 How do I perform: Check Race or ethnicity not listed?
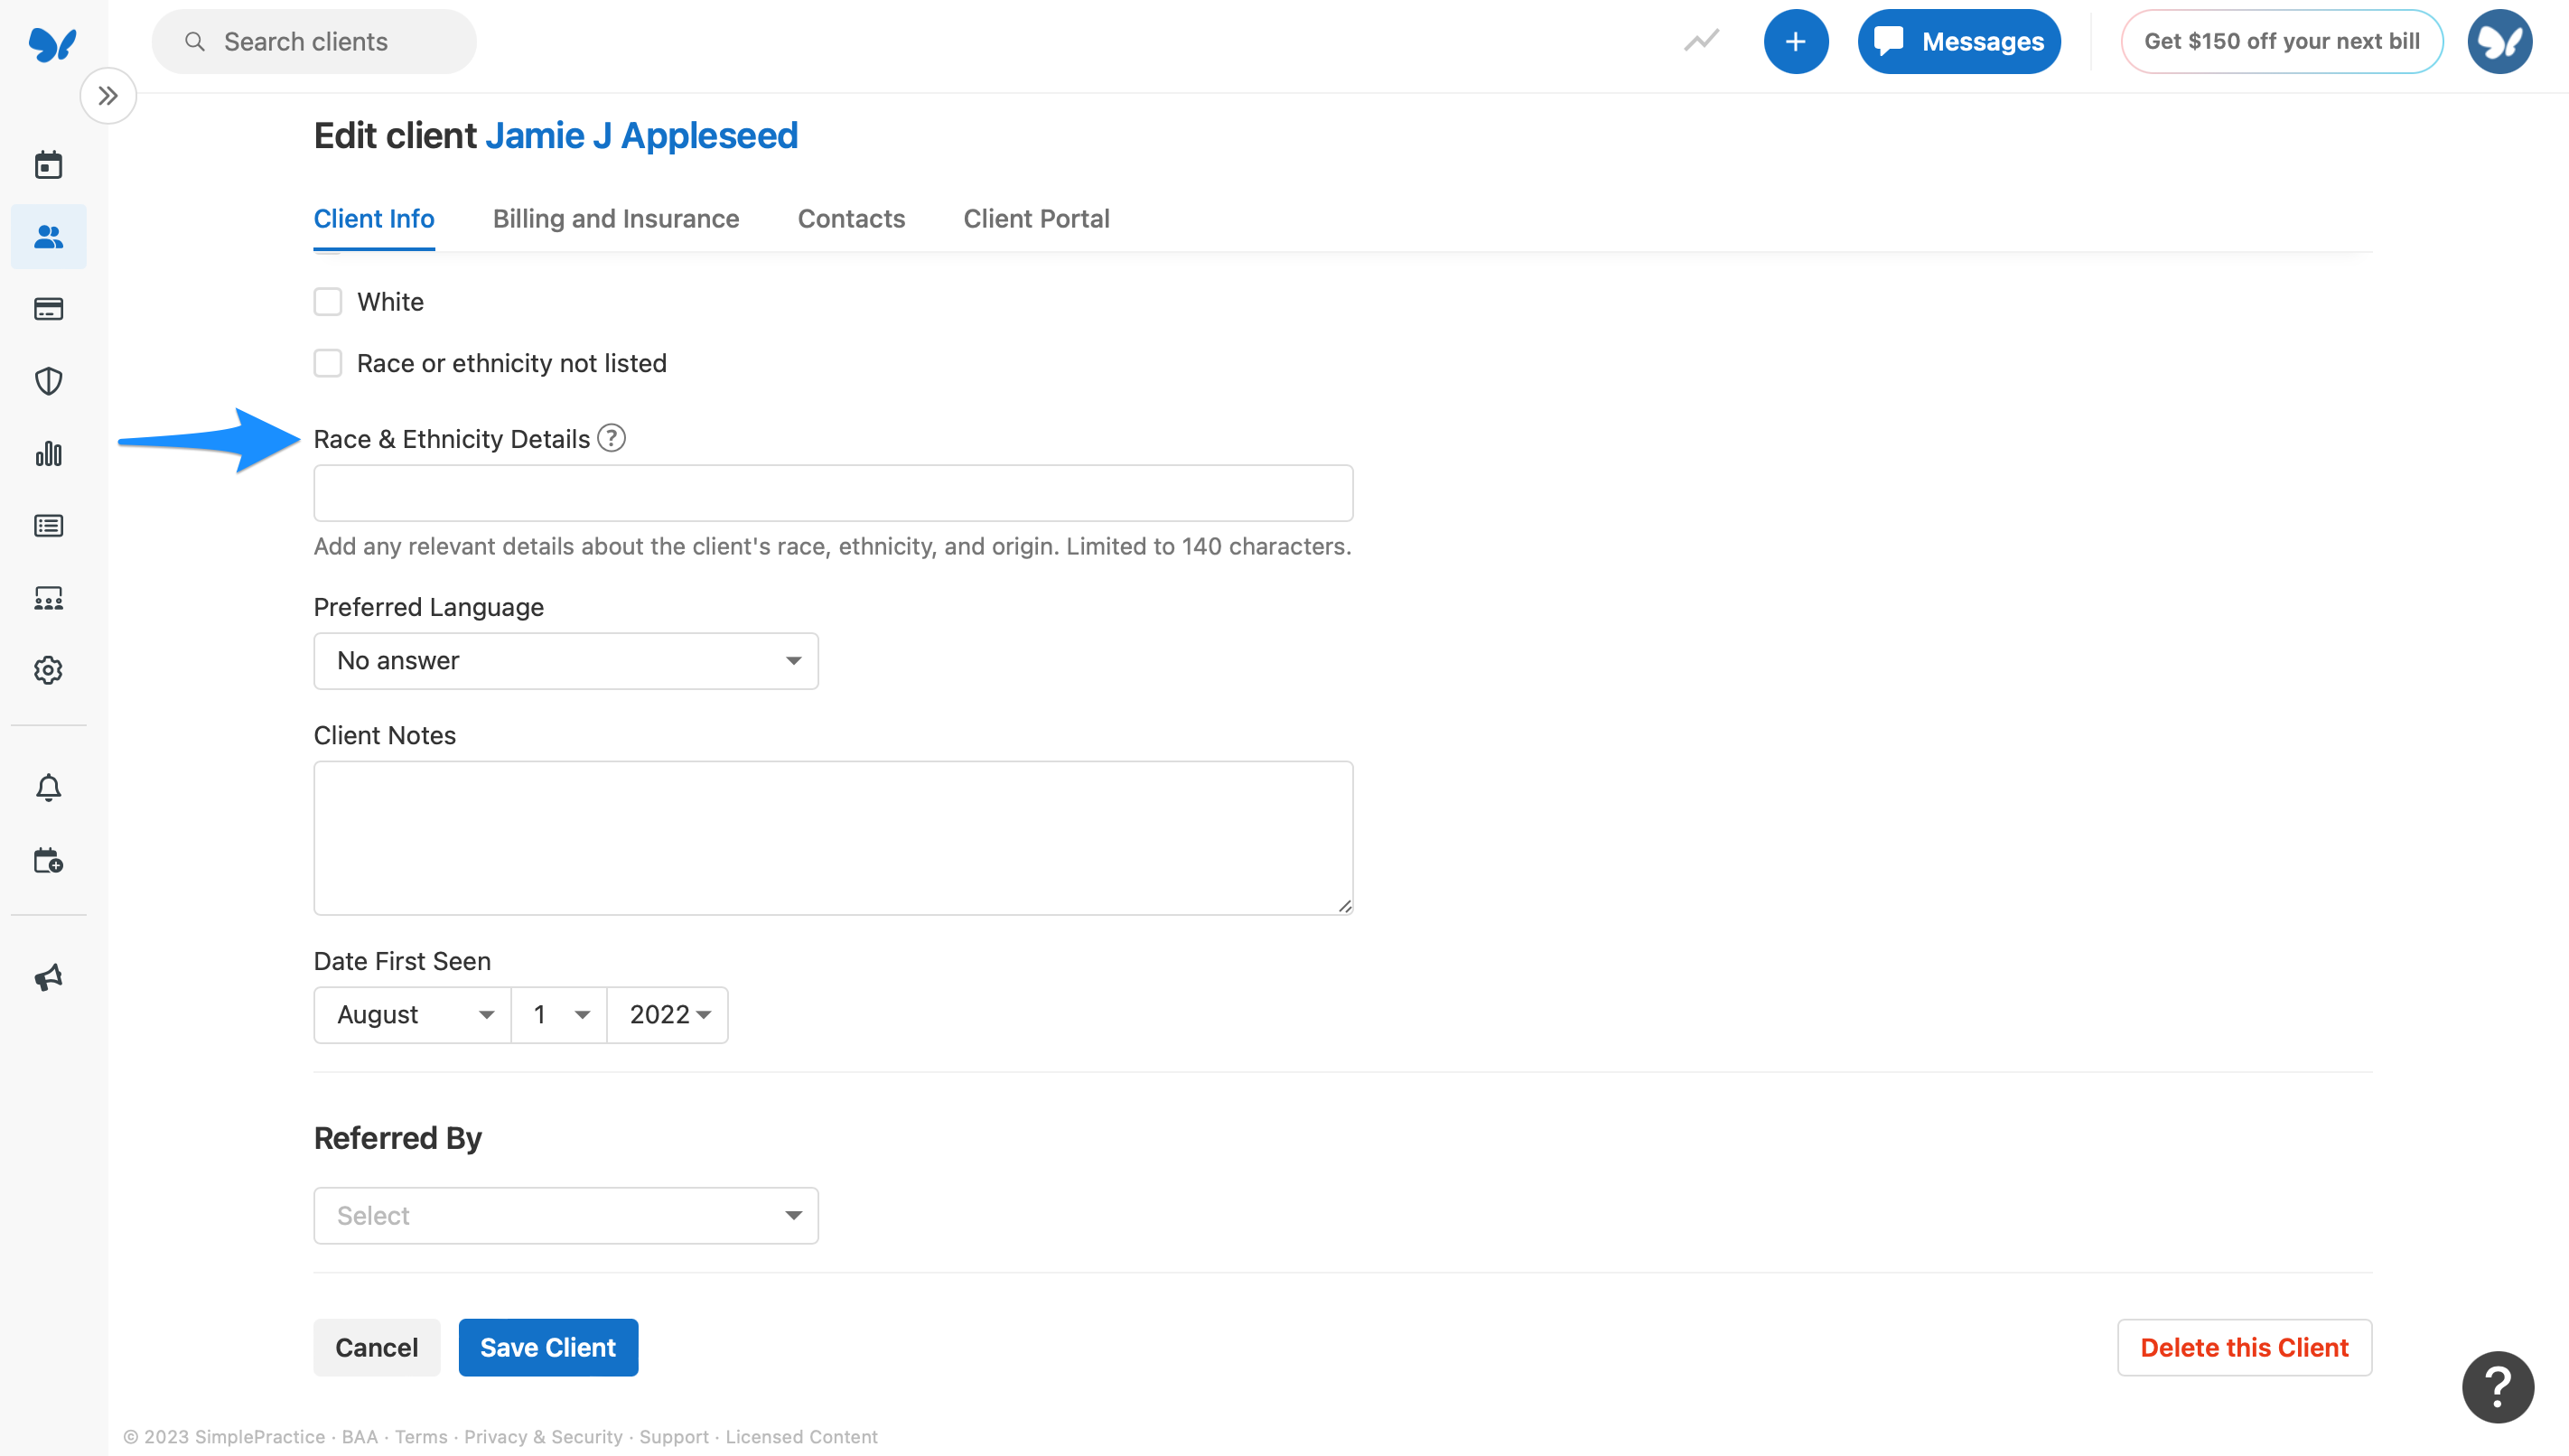tap(328, 363)
